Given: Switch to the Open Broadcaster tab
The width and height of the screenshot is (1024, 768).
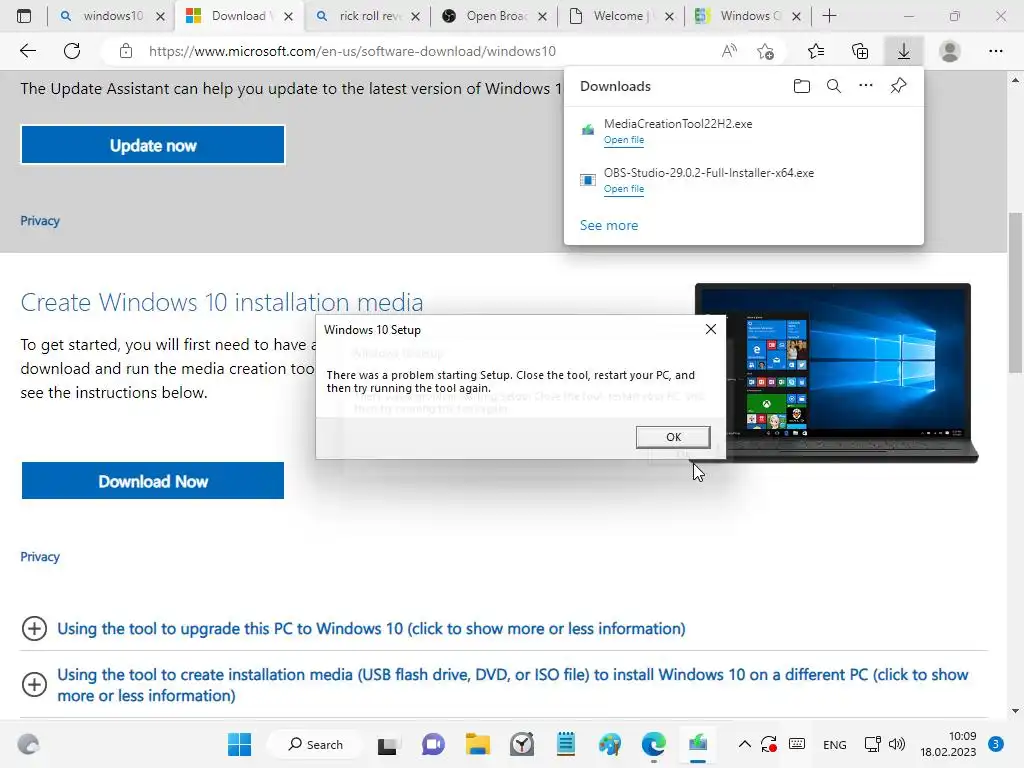Looking at the screenshot, I should tap(495, 16).
